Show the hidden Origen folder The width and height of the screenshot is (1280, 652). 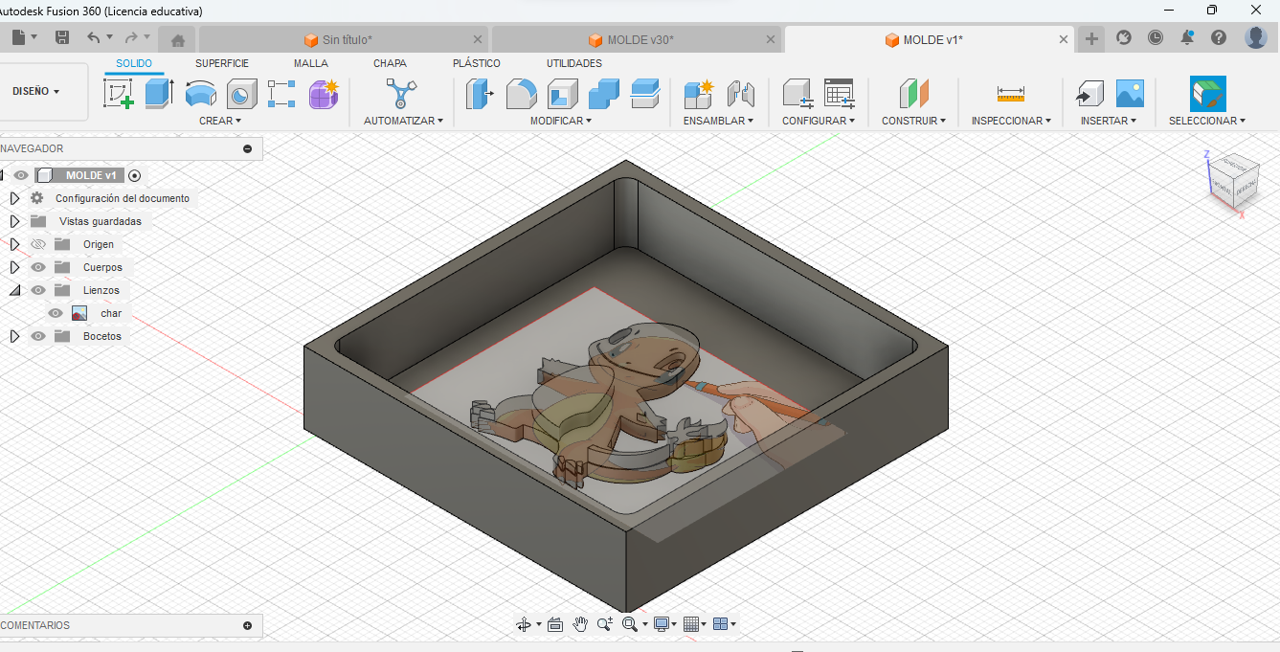[38, 244]
